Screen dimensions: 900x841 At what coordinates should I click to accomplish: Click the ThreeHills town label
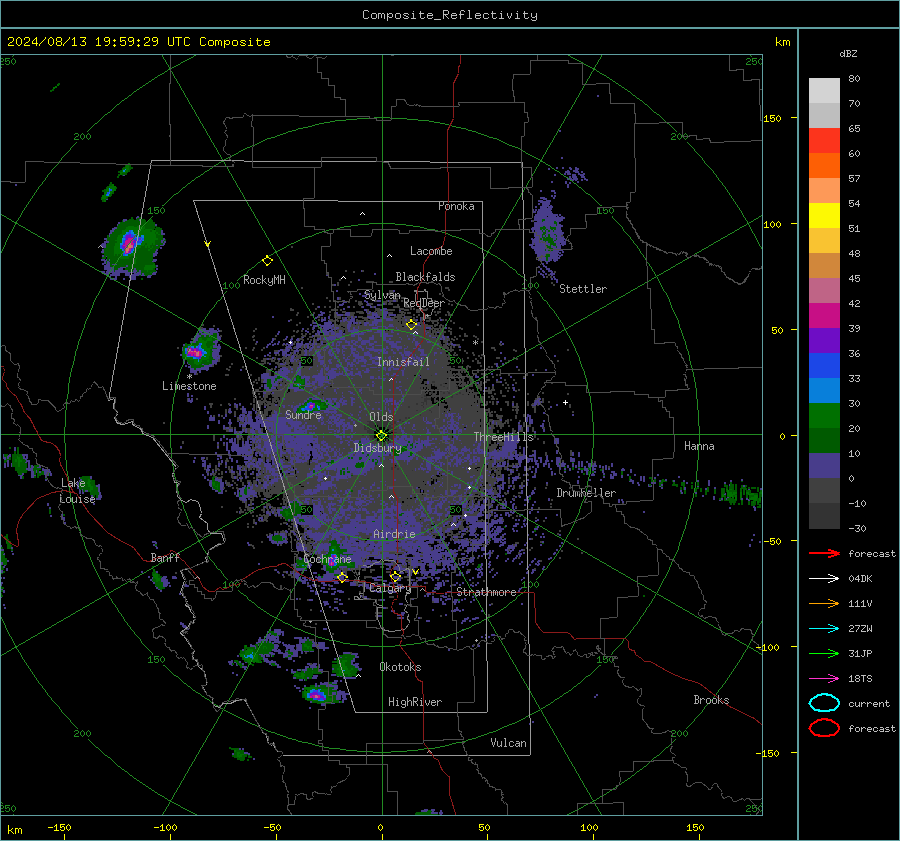pyautogui.click(x=503, y=437)
